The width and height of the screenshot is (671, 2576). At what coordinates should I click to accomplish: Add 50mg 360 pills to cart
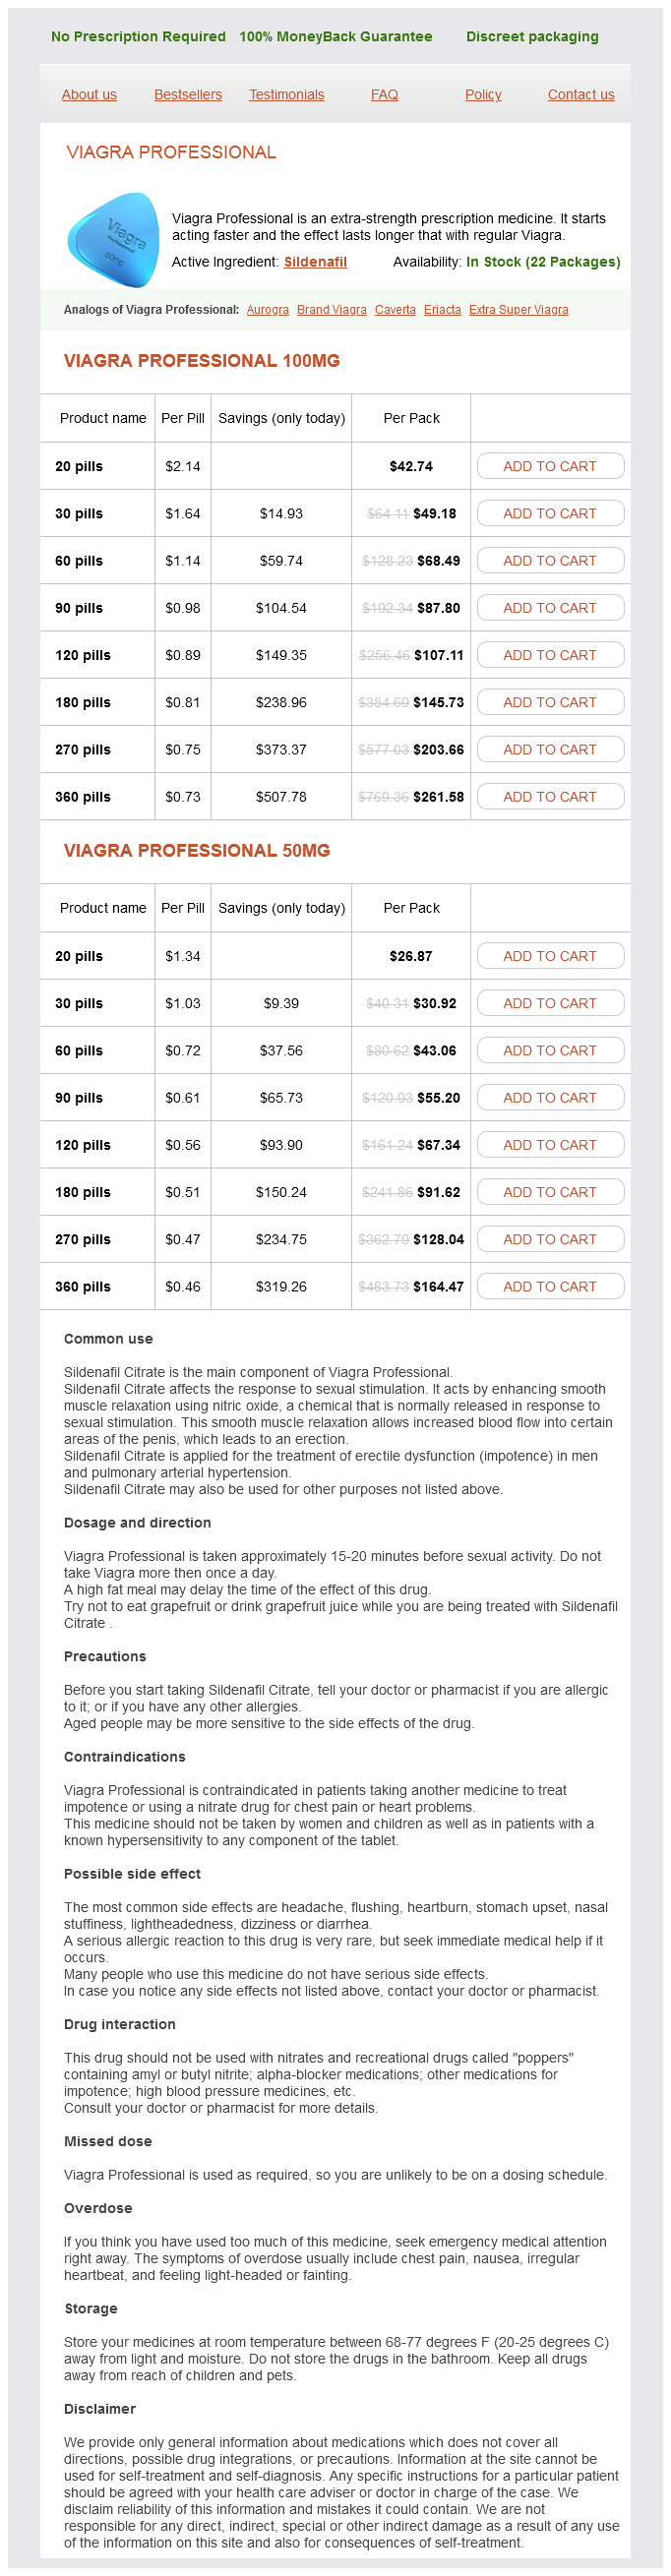[550, 1287]
